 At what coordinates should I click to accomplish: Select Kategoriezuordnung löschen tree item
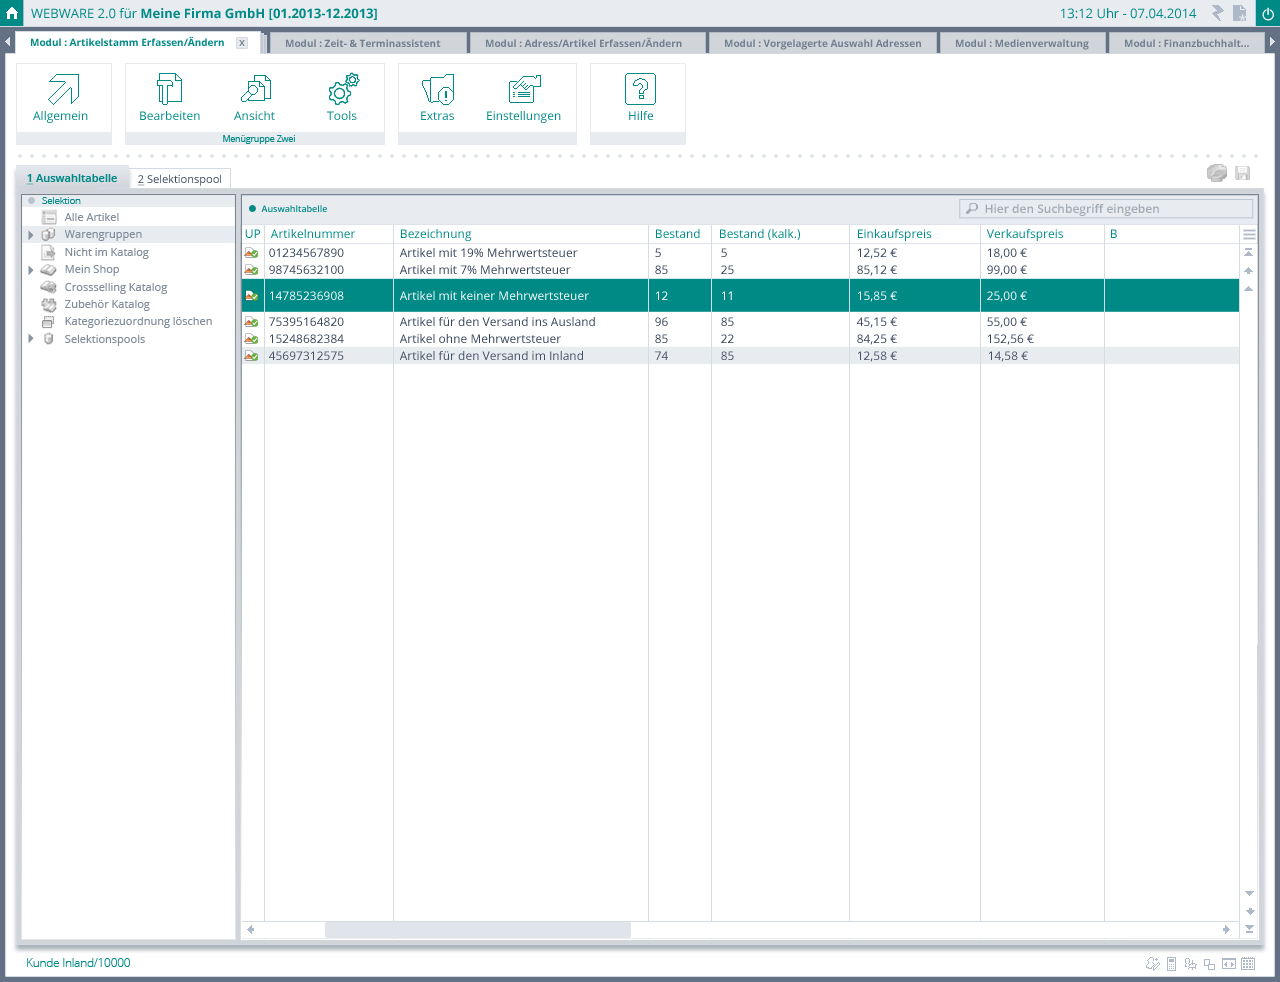pyautogui.click(x=139, y=322)
